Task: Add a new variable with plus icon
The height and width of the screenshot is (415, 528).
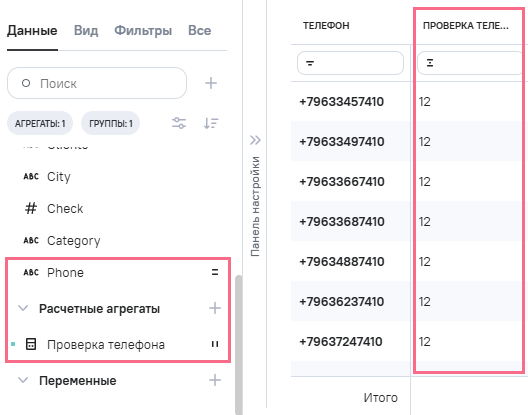Action: point(215,380)
